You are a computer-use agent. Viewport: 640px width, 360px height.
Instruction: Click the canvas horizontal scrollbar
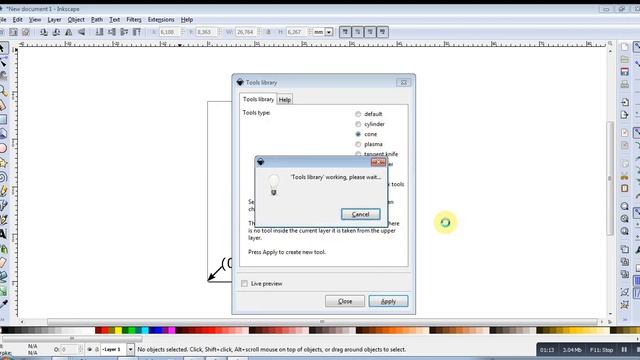point(322,322)
